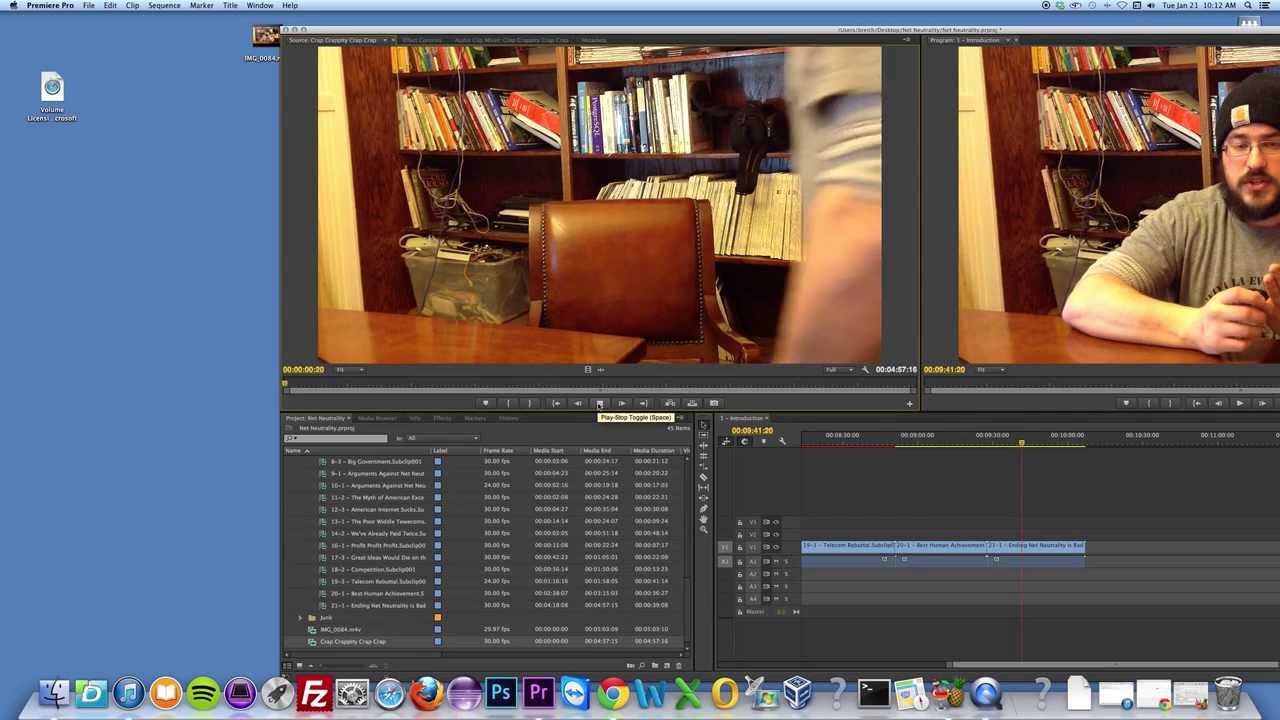Screen dimensions: 1280x720
Task: Select the Selection tool in the tools panel
Action: (704, 425)
